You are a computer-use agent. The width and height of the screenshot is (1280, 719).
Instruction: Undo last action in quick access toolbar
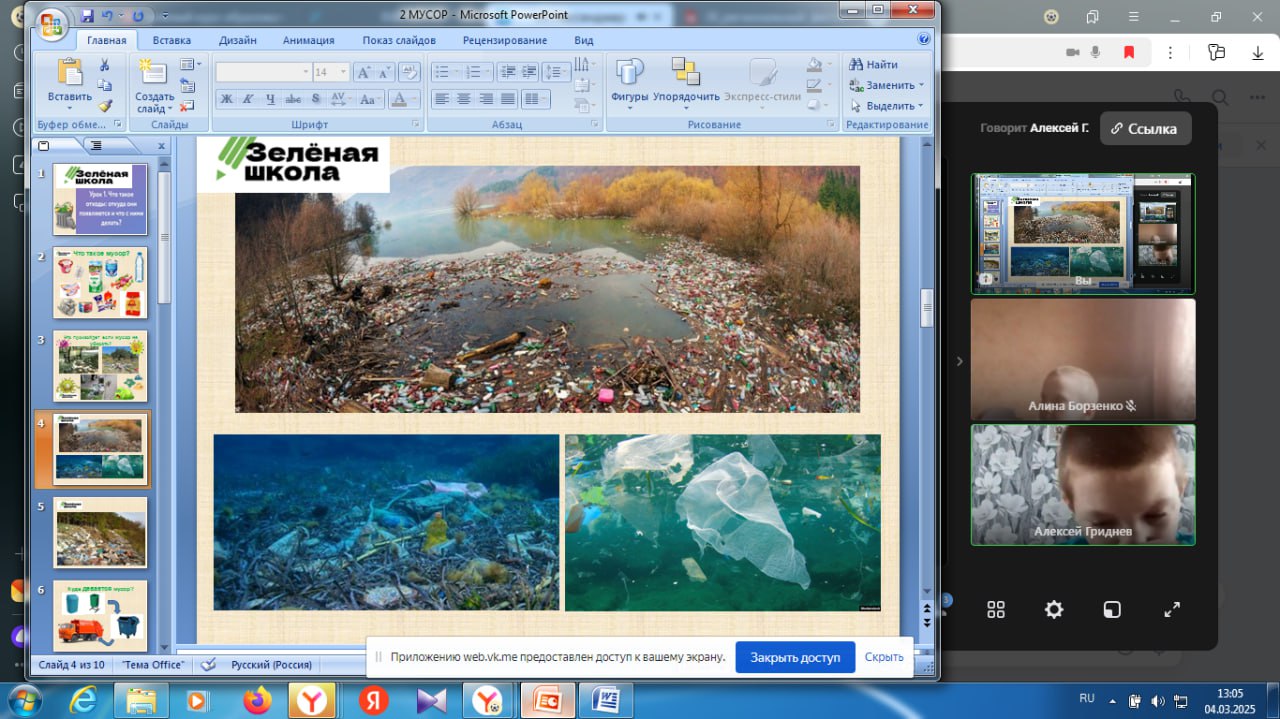pos(108,15)
